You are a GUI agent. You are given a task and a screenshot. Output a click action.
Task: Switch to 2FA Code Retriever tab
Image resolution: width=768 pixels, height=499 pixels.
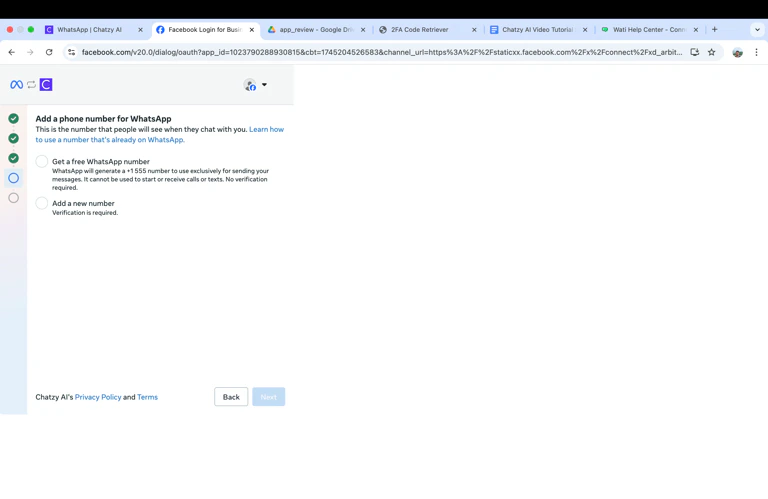[x=428, y=29]
